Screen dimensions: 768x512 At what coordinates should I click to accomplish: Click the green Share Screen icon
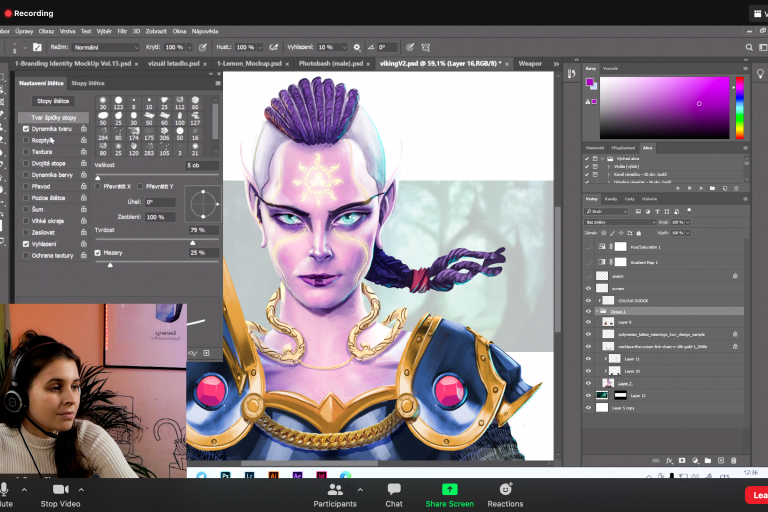pyautogui.click(x=449, y=489)
